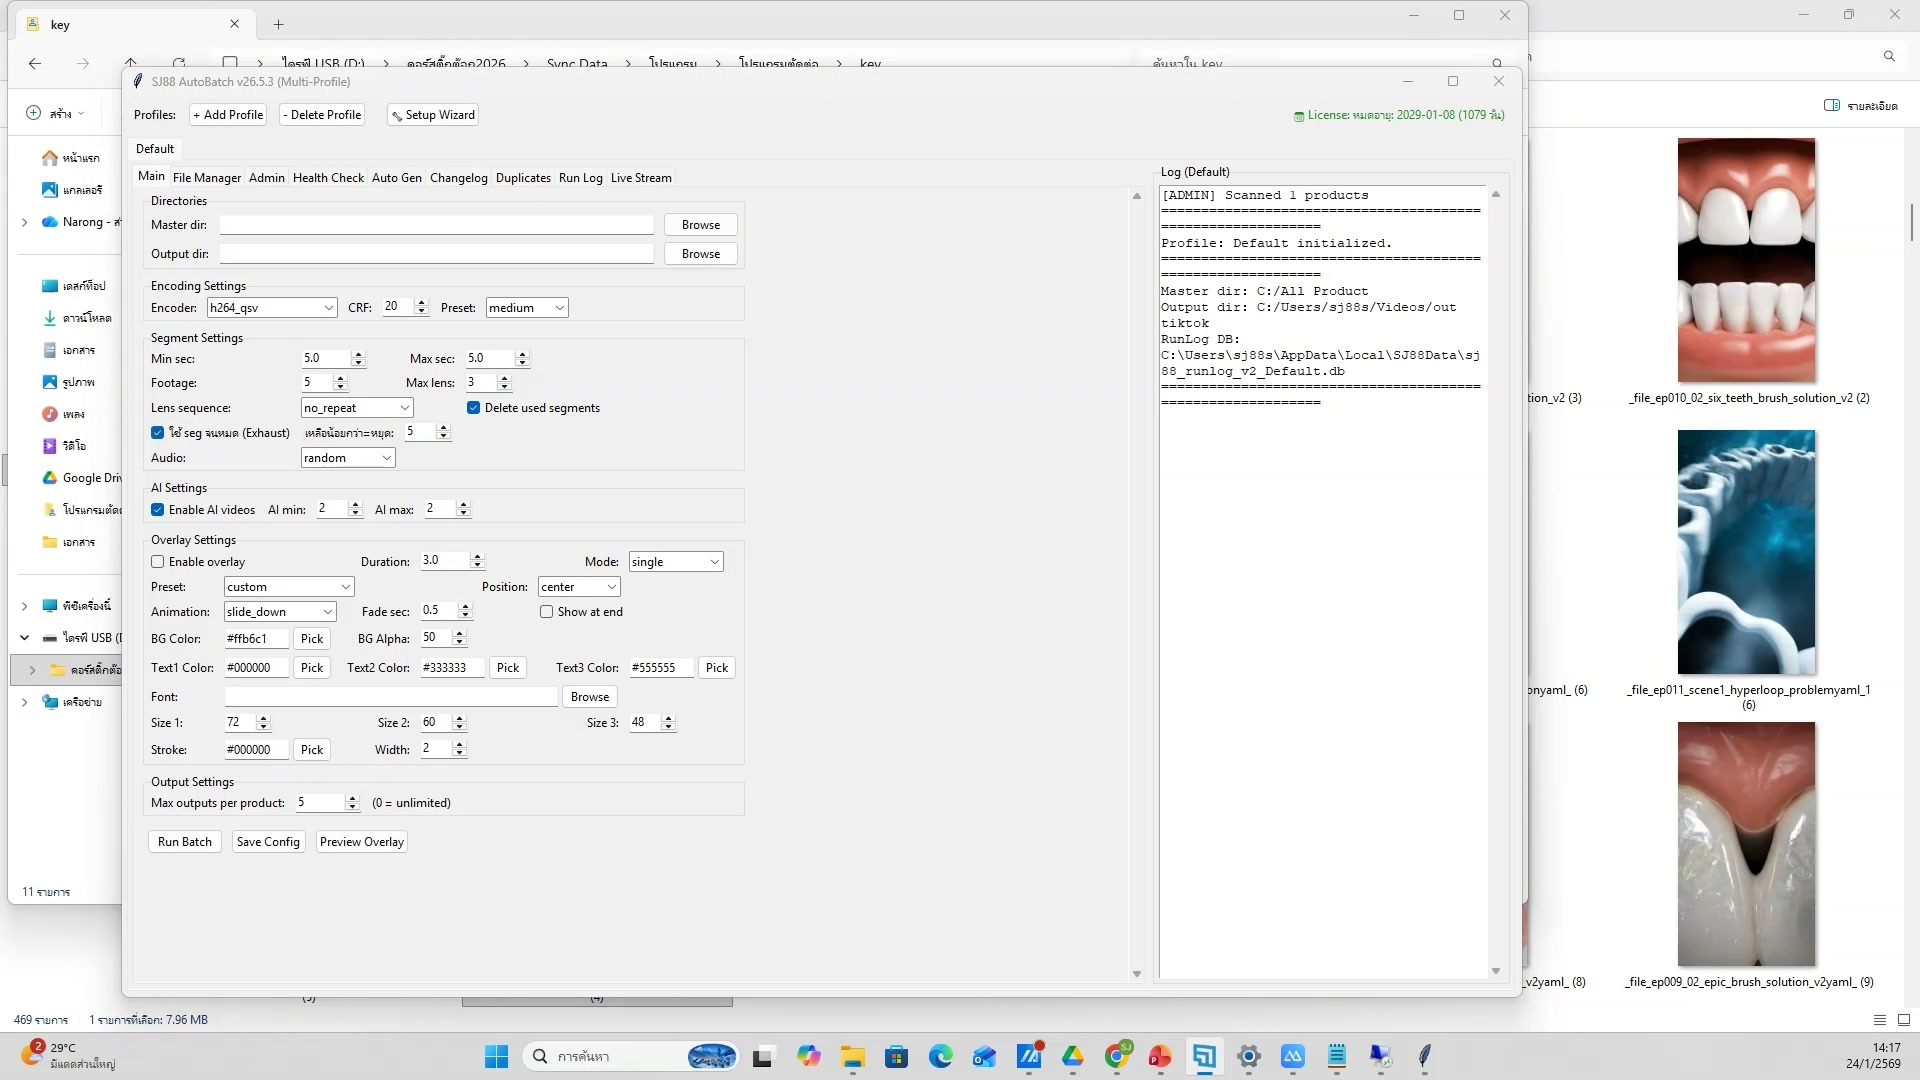Open Microsoft Edge from the taskbar
The height and width of the screenshot is (1080, 1920).
(940, 1056)
